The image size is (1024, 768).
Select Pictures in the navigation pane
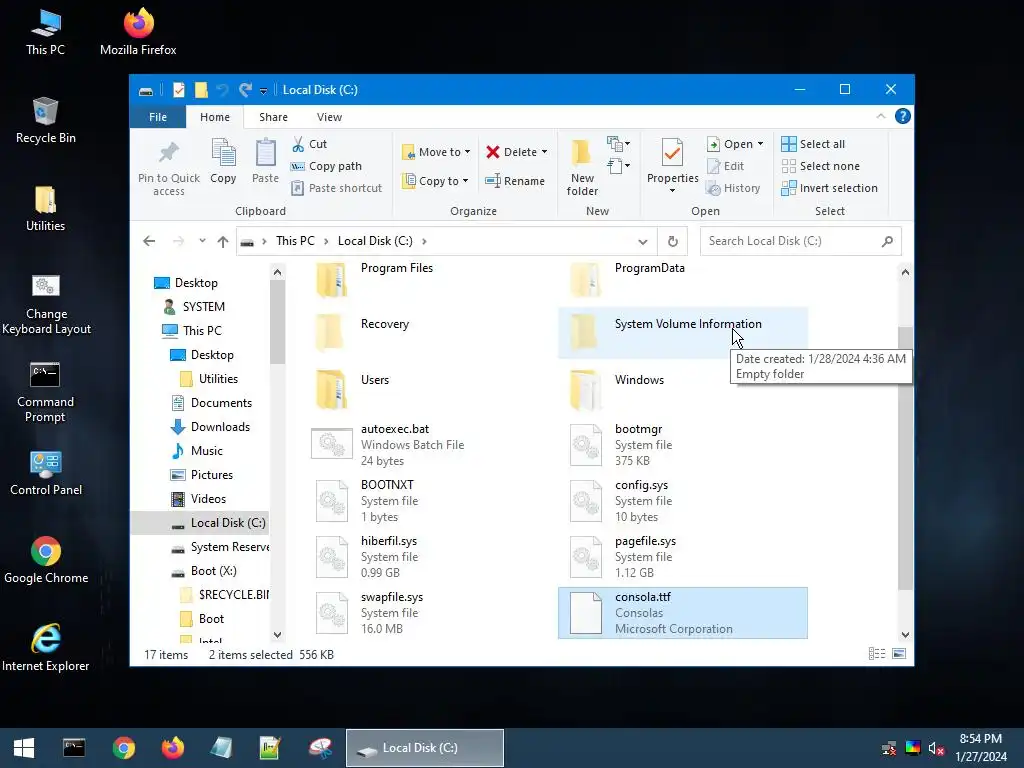[212, 475]
